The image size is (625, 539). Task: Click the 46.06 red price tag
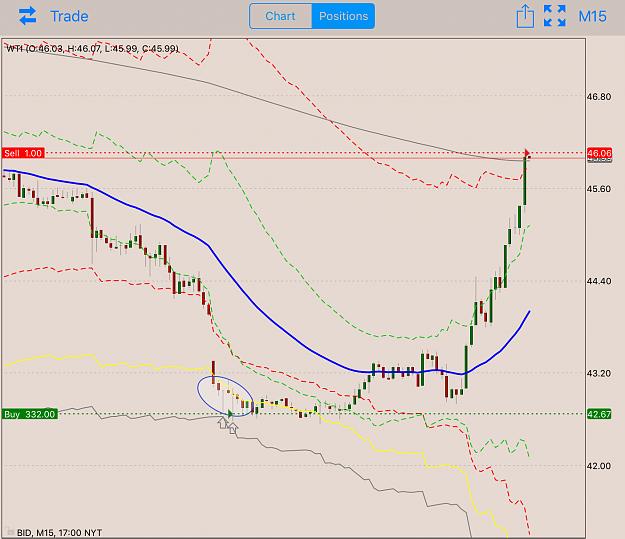(x=599, y=153)
